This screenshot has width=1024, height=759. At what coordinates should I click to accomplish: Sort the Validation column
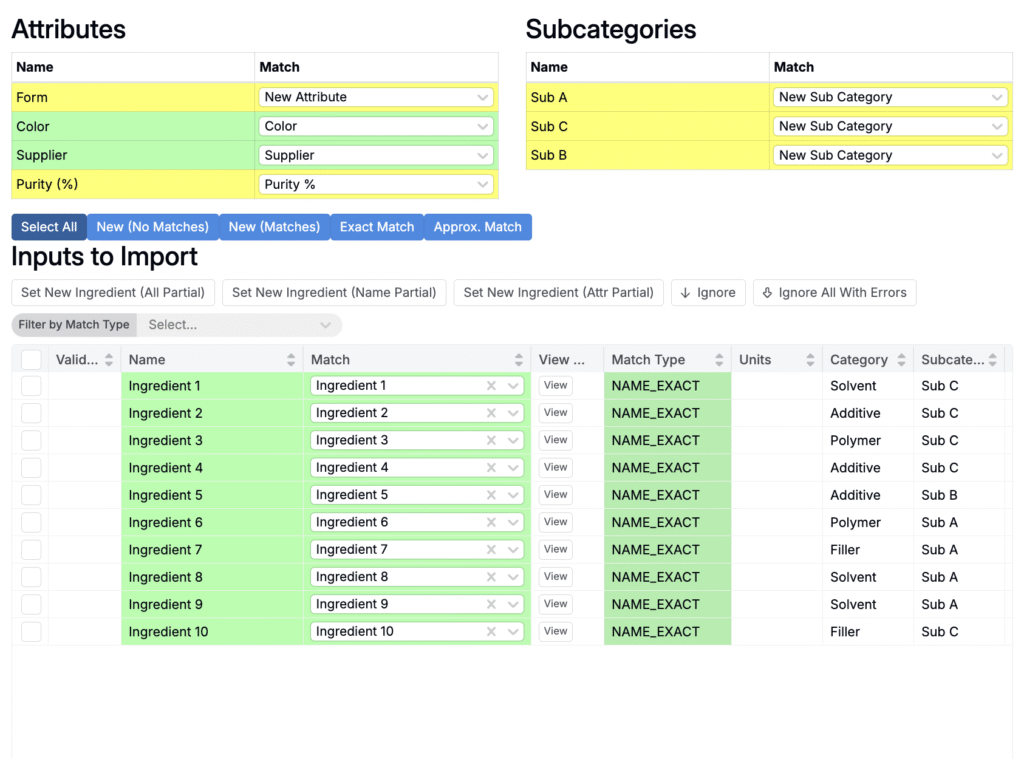click(x=105, y=359)
